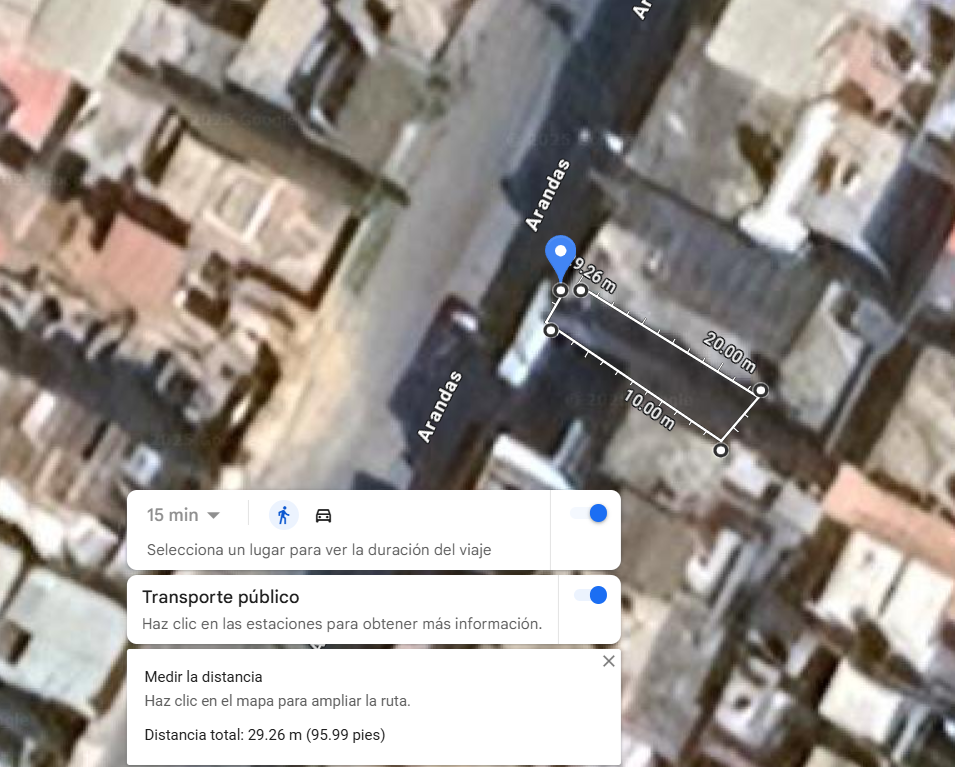
Task: Click the 20.00 m distance label
Action: (x=730, y=352)
